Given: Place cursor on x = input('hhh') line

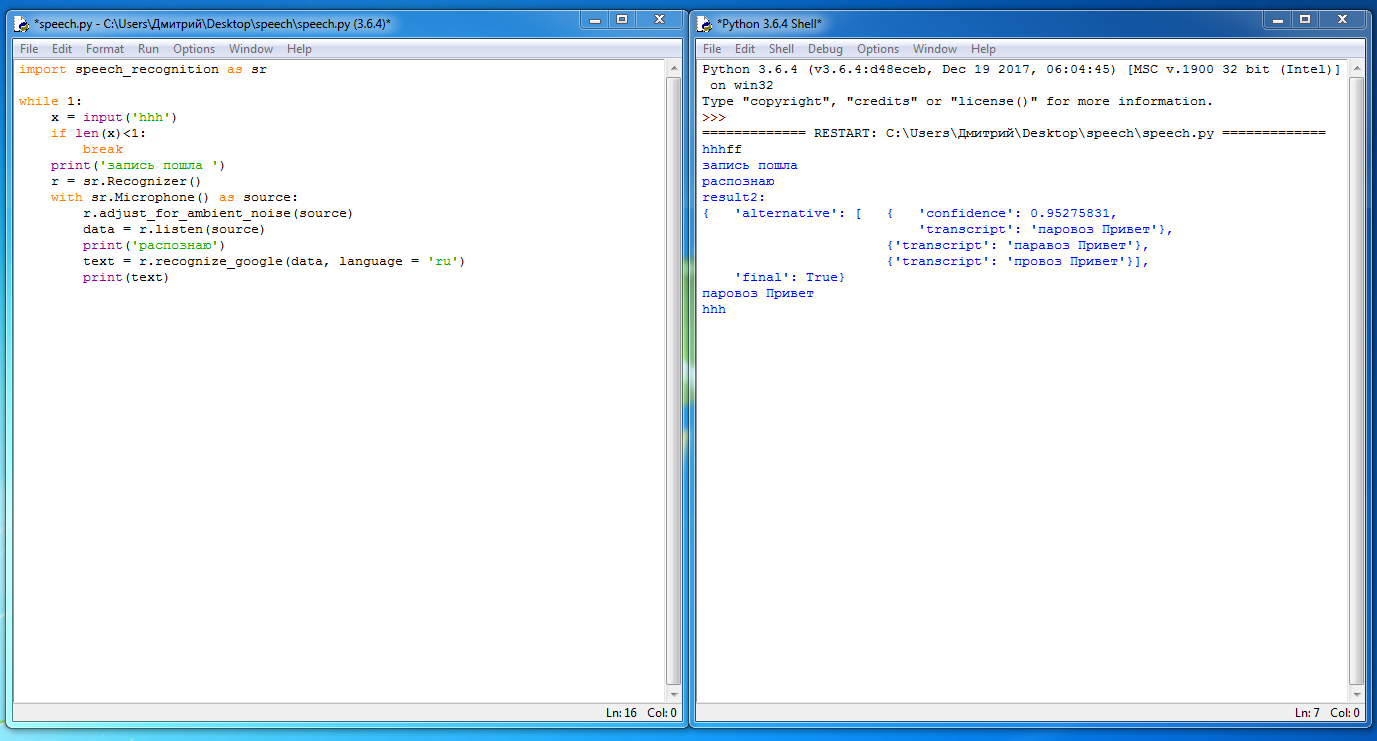Looking at the screenshot, I should (114, 118).
